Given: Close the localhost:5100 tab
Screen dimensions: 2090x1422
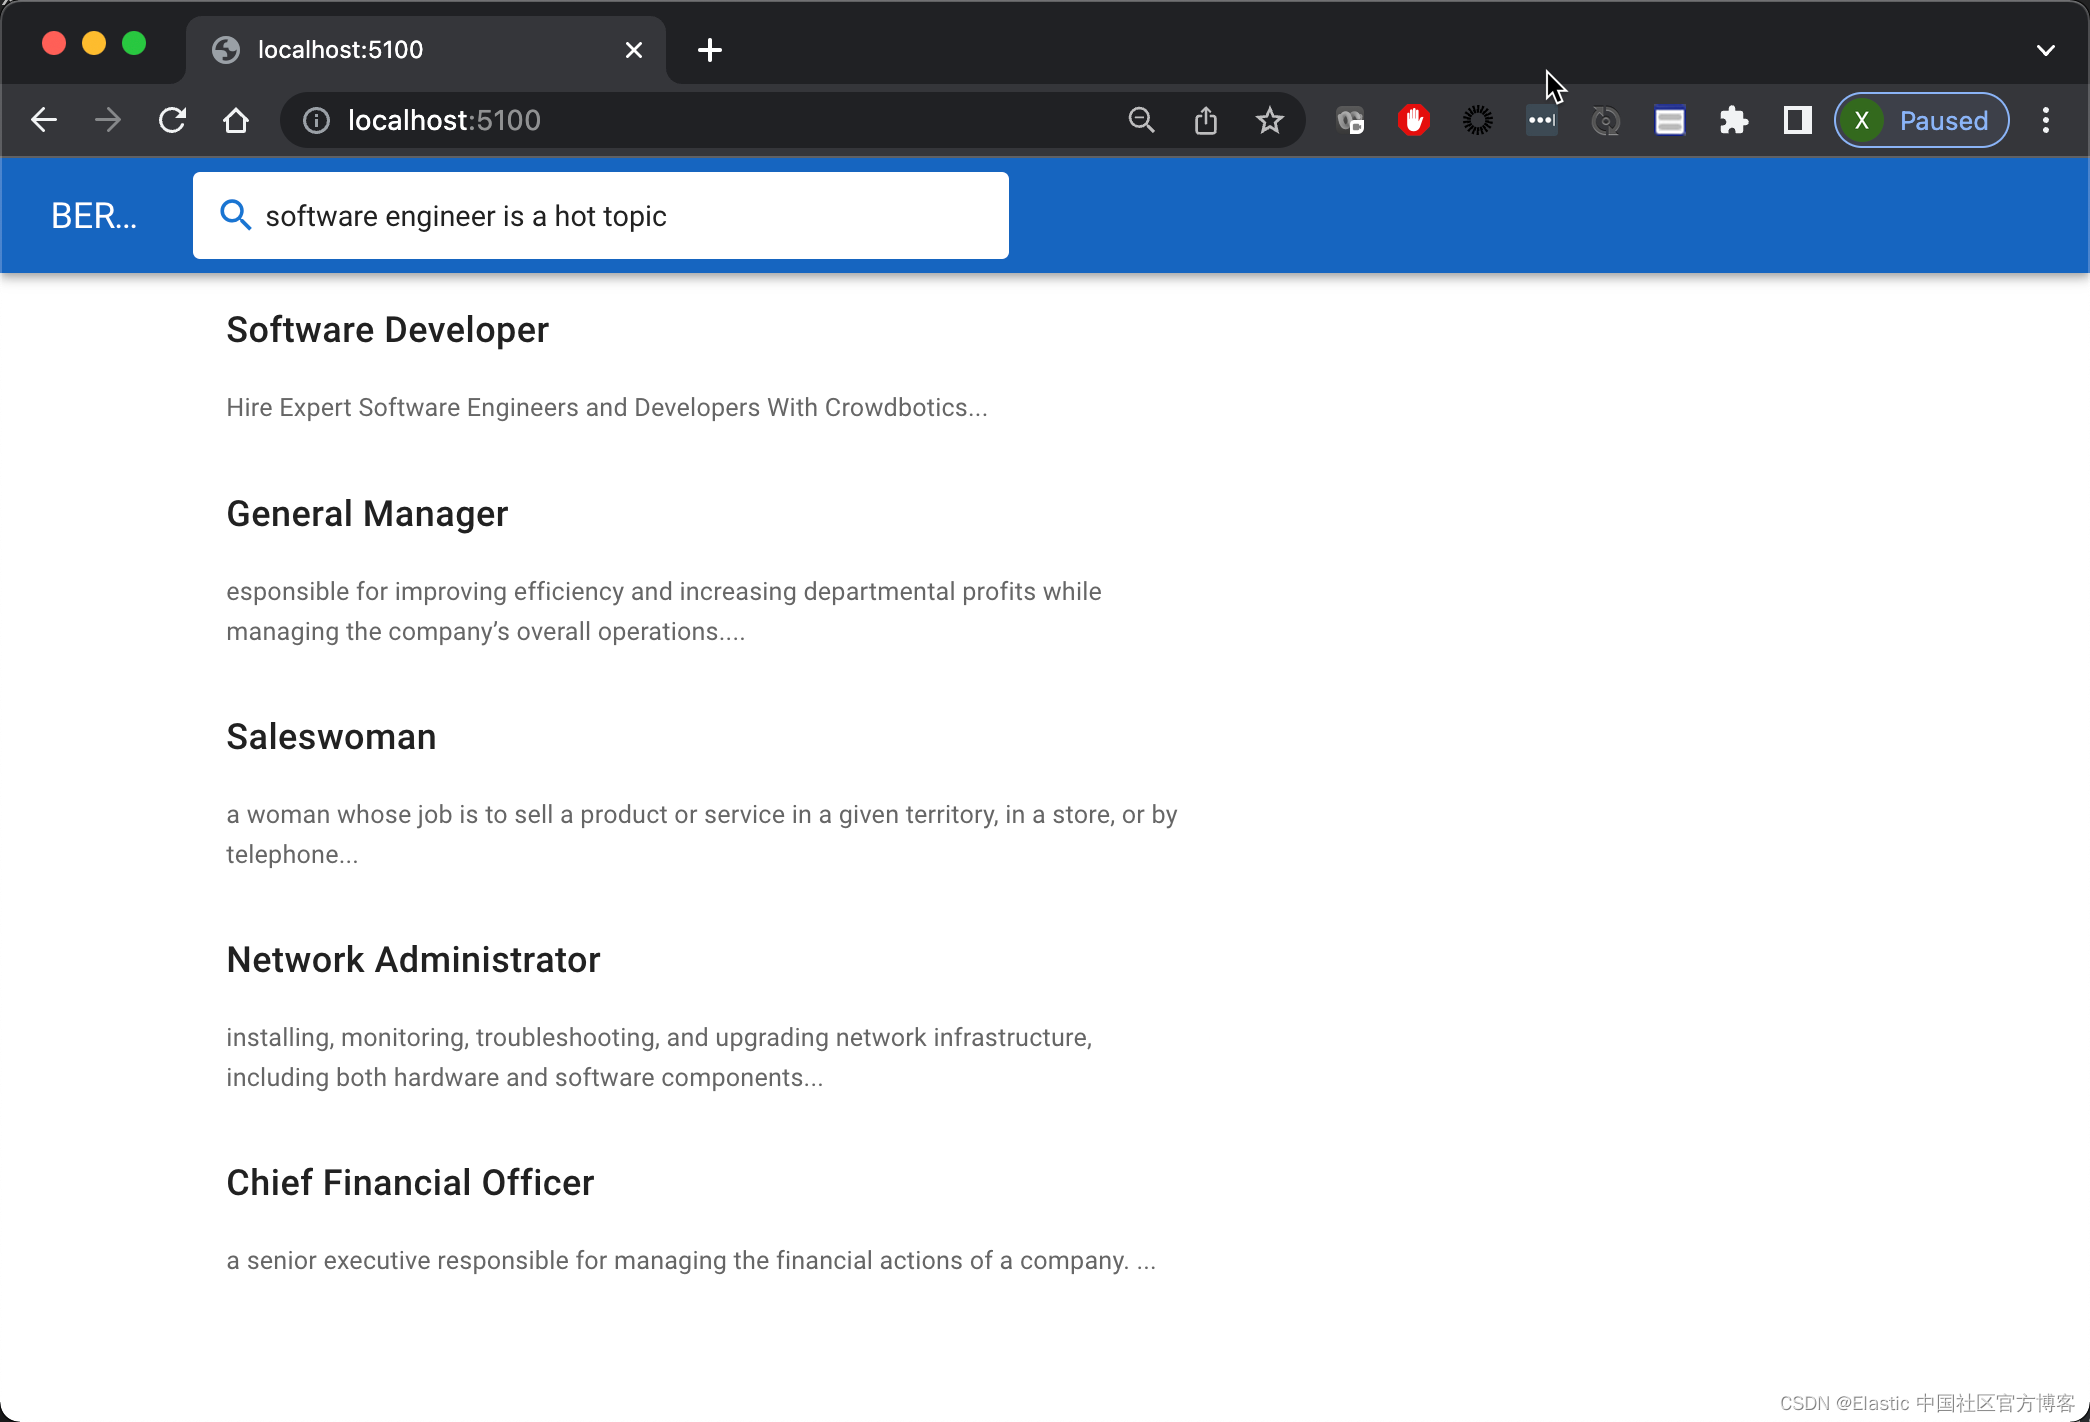Looking at the screenshot, I should coord(634,50).
